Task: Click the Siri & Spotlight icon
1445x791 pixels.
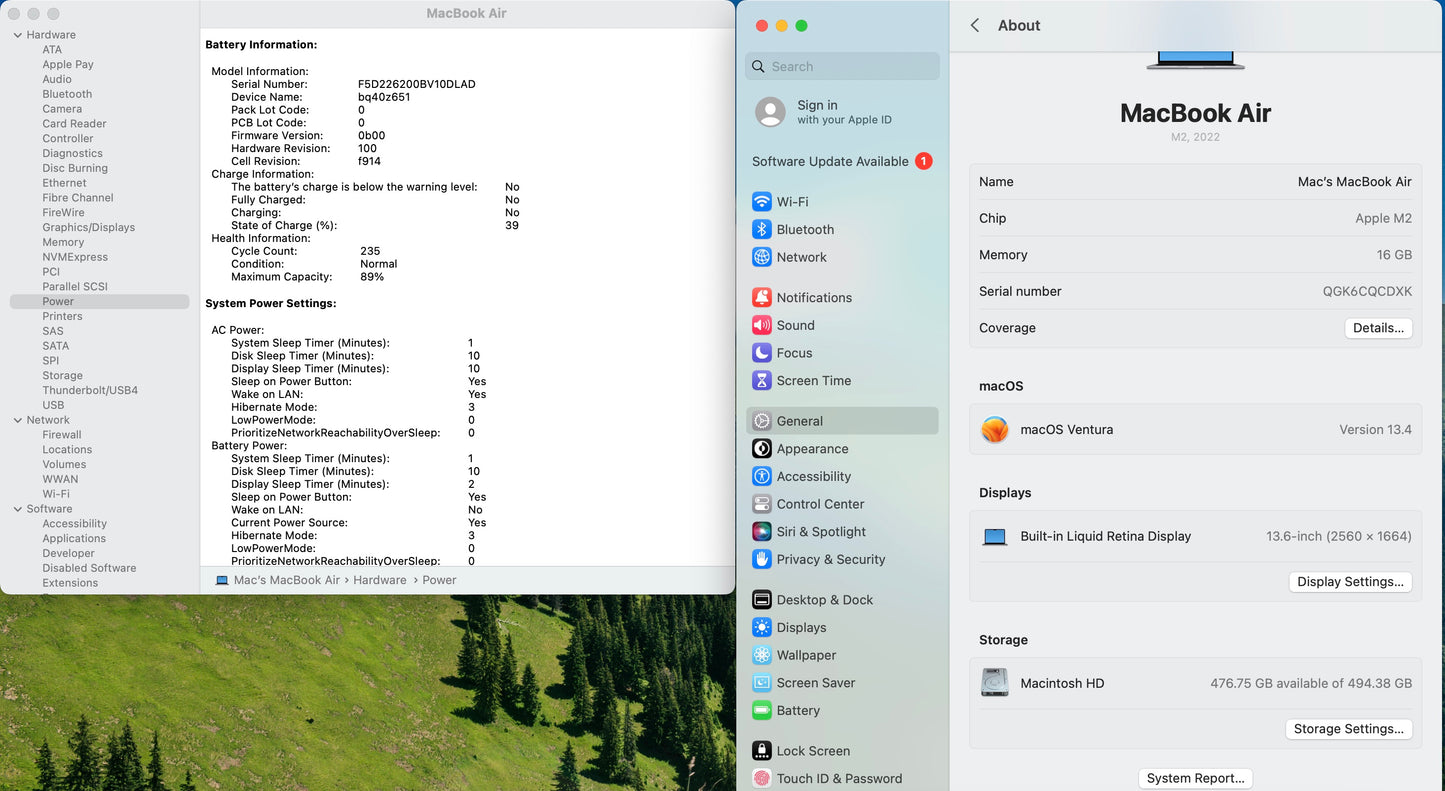Action: (762, 532)
